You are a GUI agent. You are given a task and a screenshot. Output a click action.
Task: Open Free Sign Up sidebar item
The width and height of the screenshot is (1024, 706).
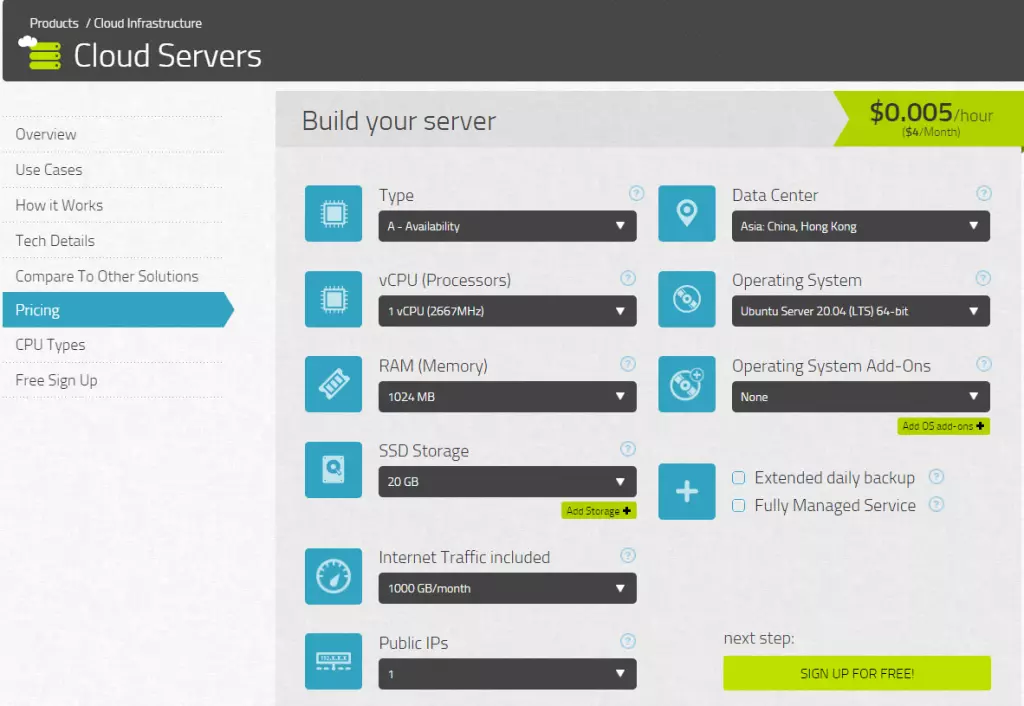pos(56,380)
